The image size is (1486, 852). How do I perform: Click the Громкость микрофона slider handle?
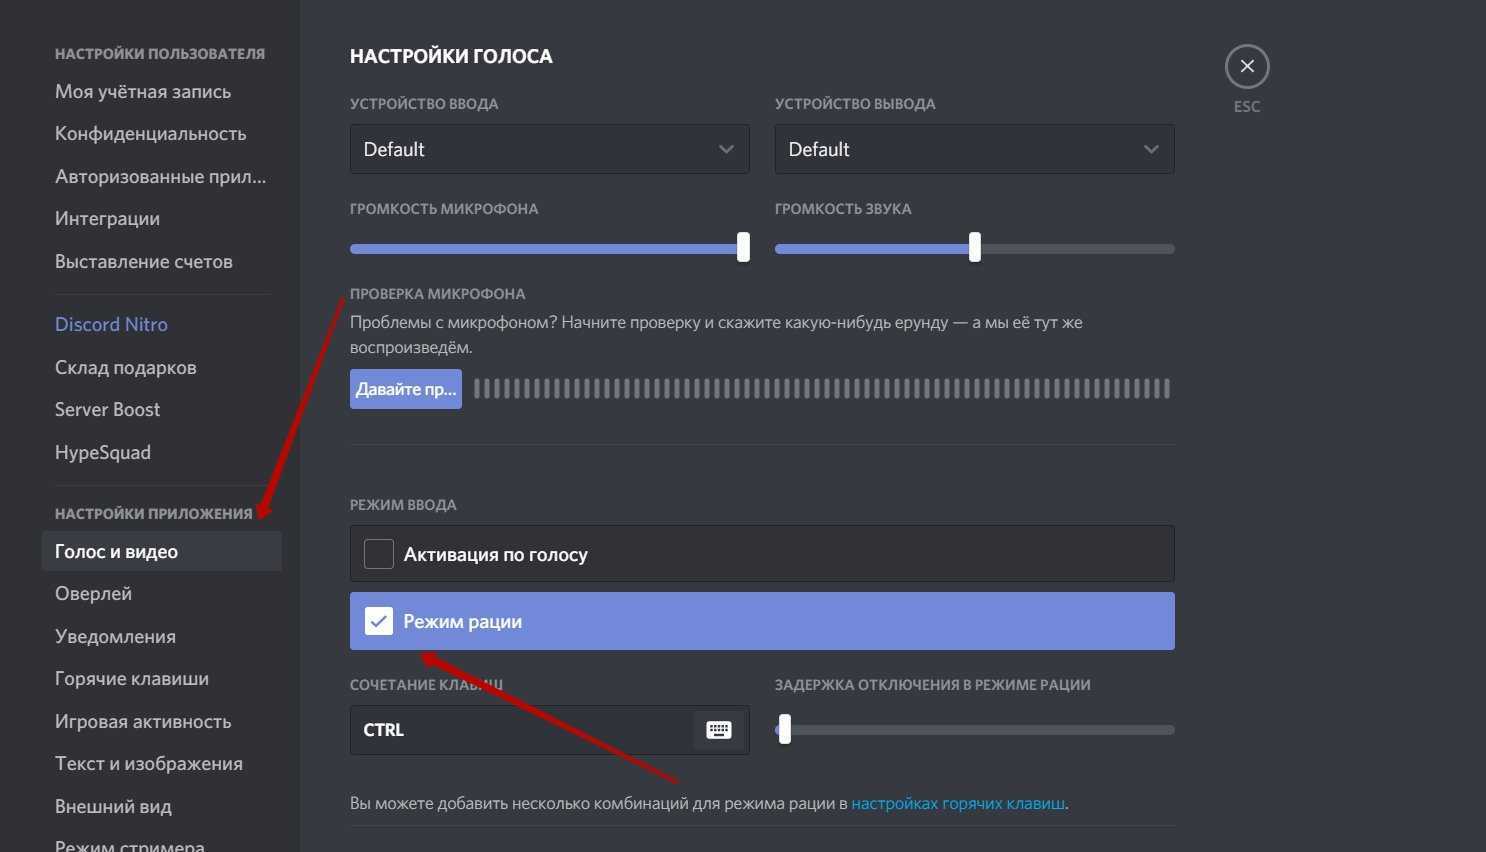(743, 247)
